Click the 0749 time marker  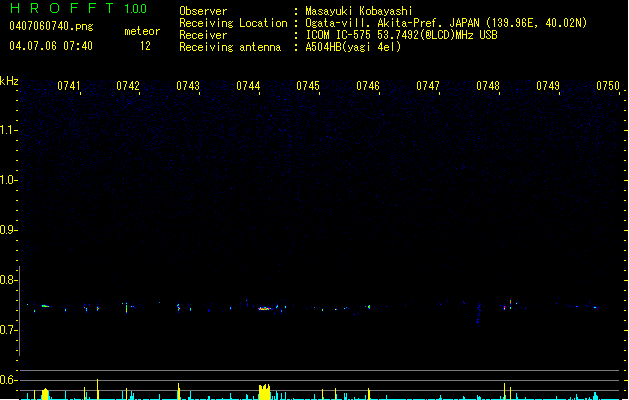point(548,86)
